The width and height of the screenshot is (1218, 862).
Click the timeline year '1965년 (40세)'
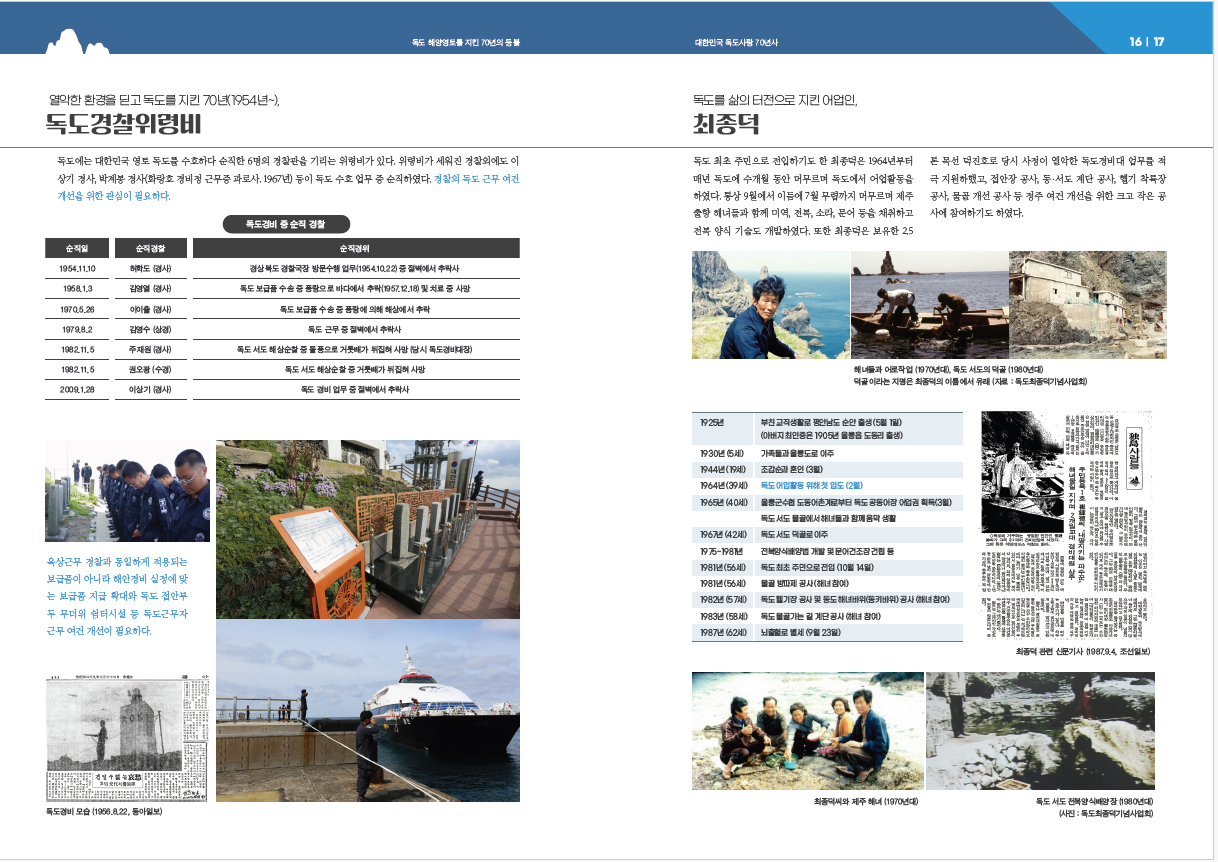723,502
